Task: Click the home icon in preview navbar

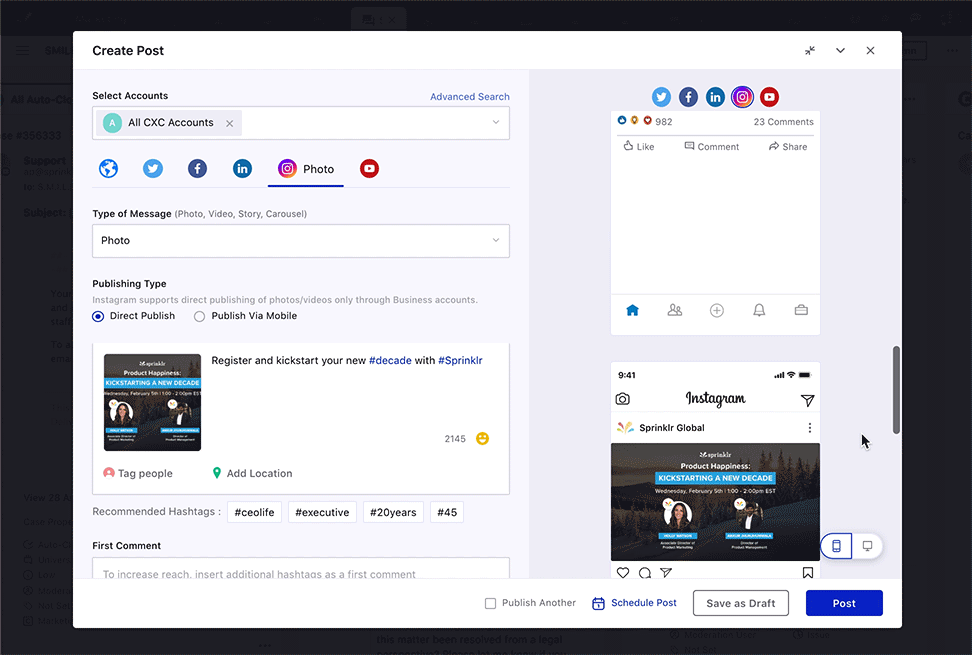Action: pyautogui.click(x=632, y=310)
